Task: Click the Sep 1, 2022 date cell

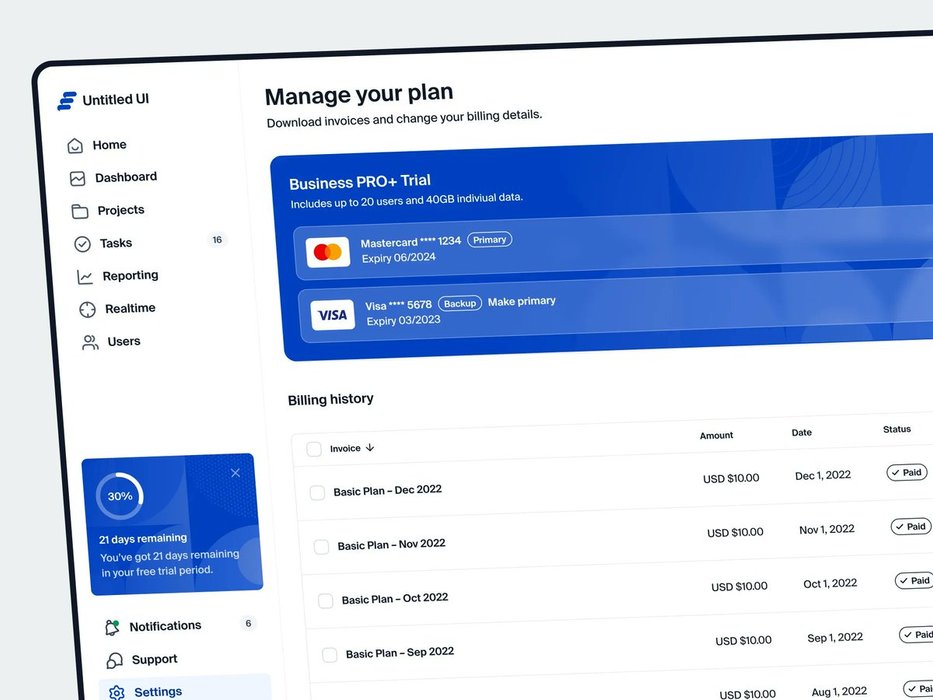Action: (x=835, y=638)
